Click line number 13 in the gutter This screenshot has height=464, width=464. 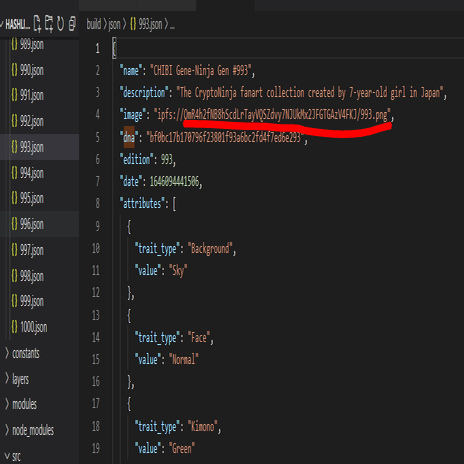(96, 315)
